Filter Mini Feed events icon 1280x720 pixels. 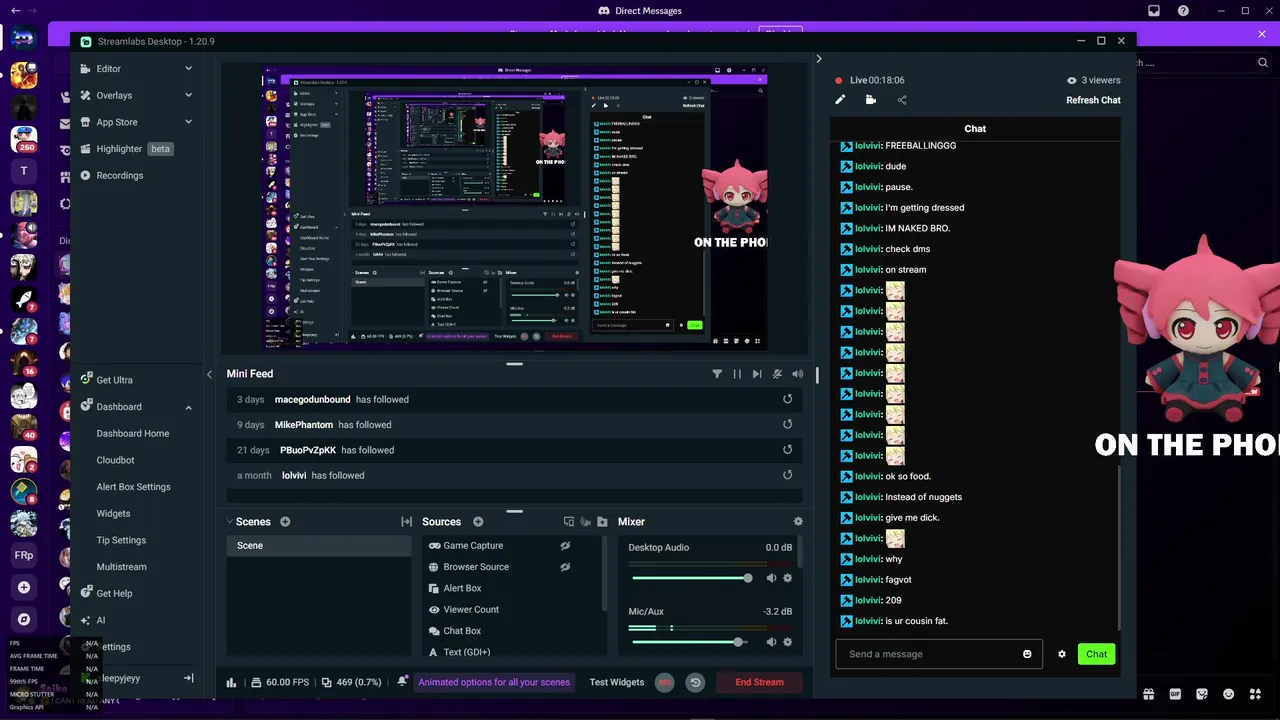click(717, 374)
